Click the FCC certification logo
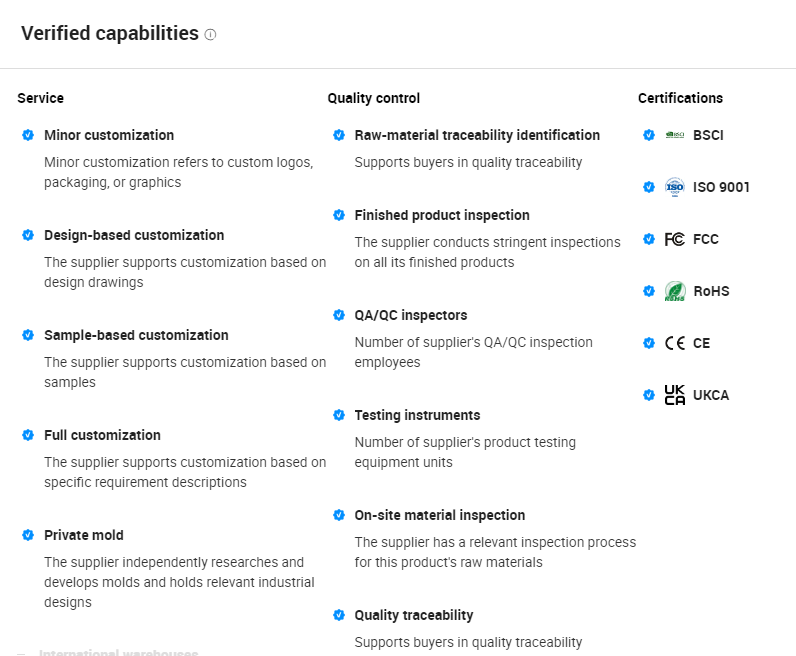 (675, 239)
